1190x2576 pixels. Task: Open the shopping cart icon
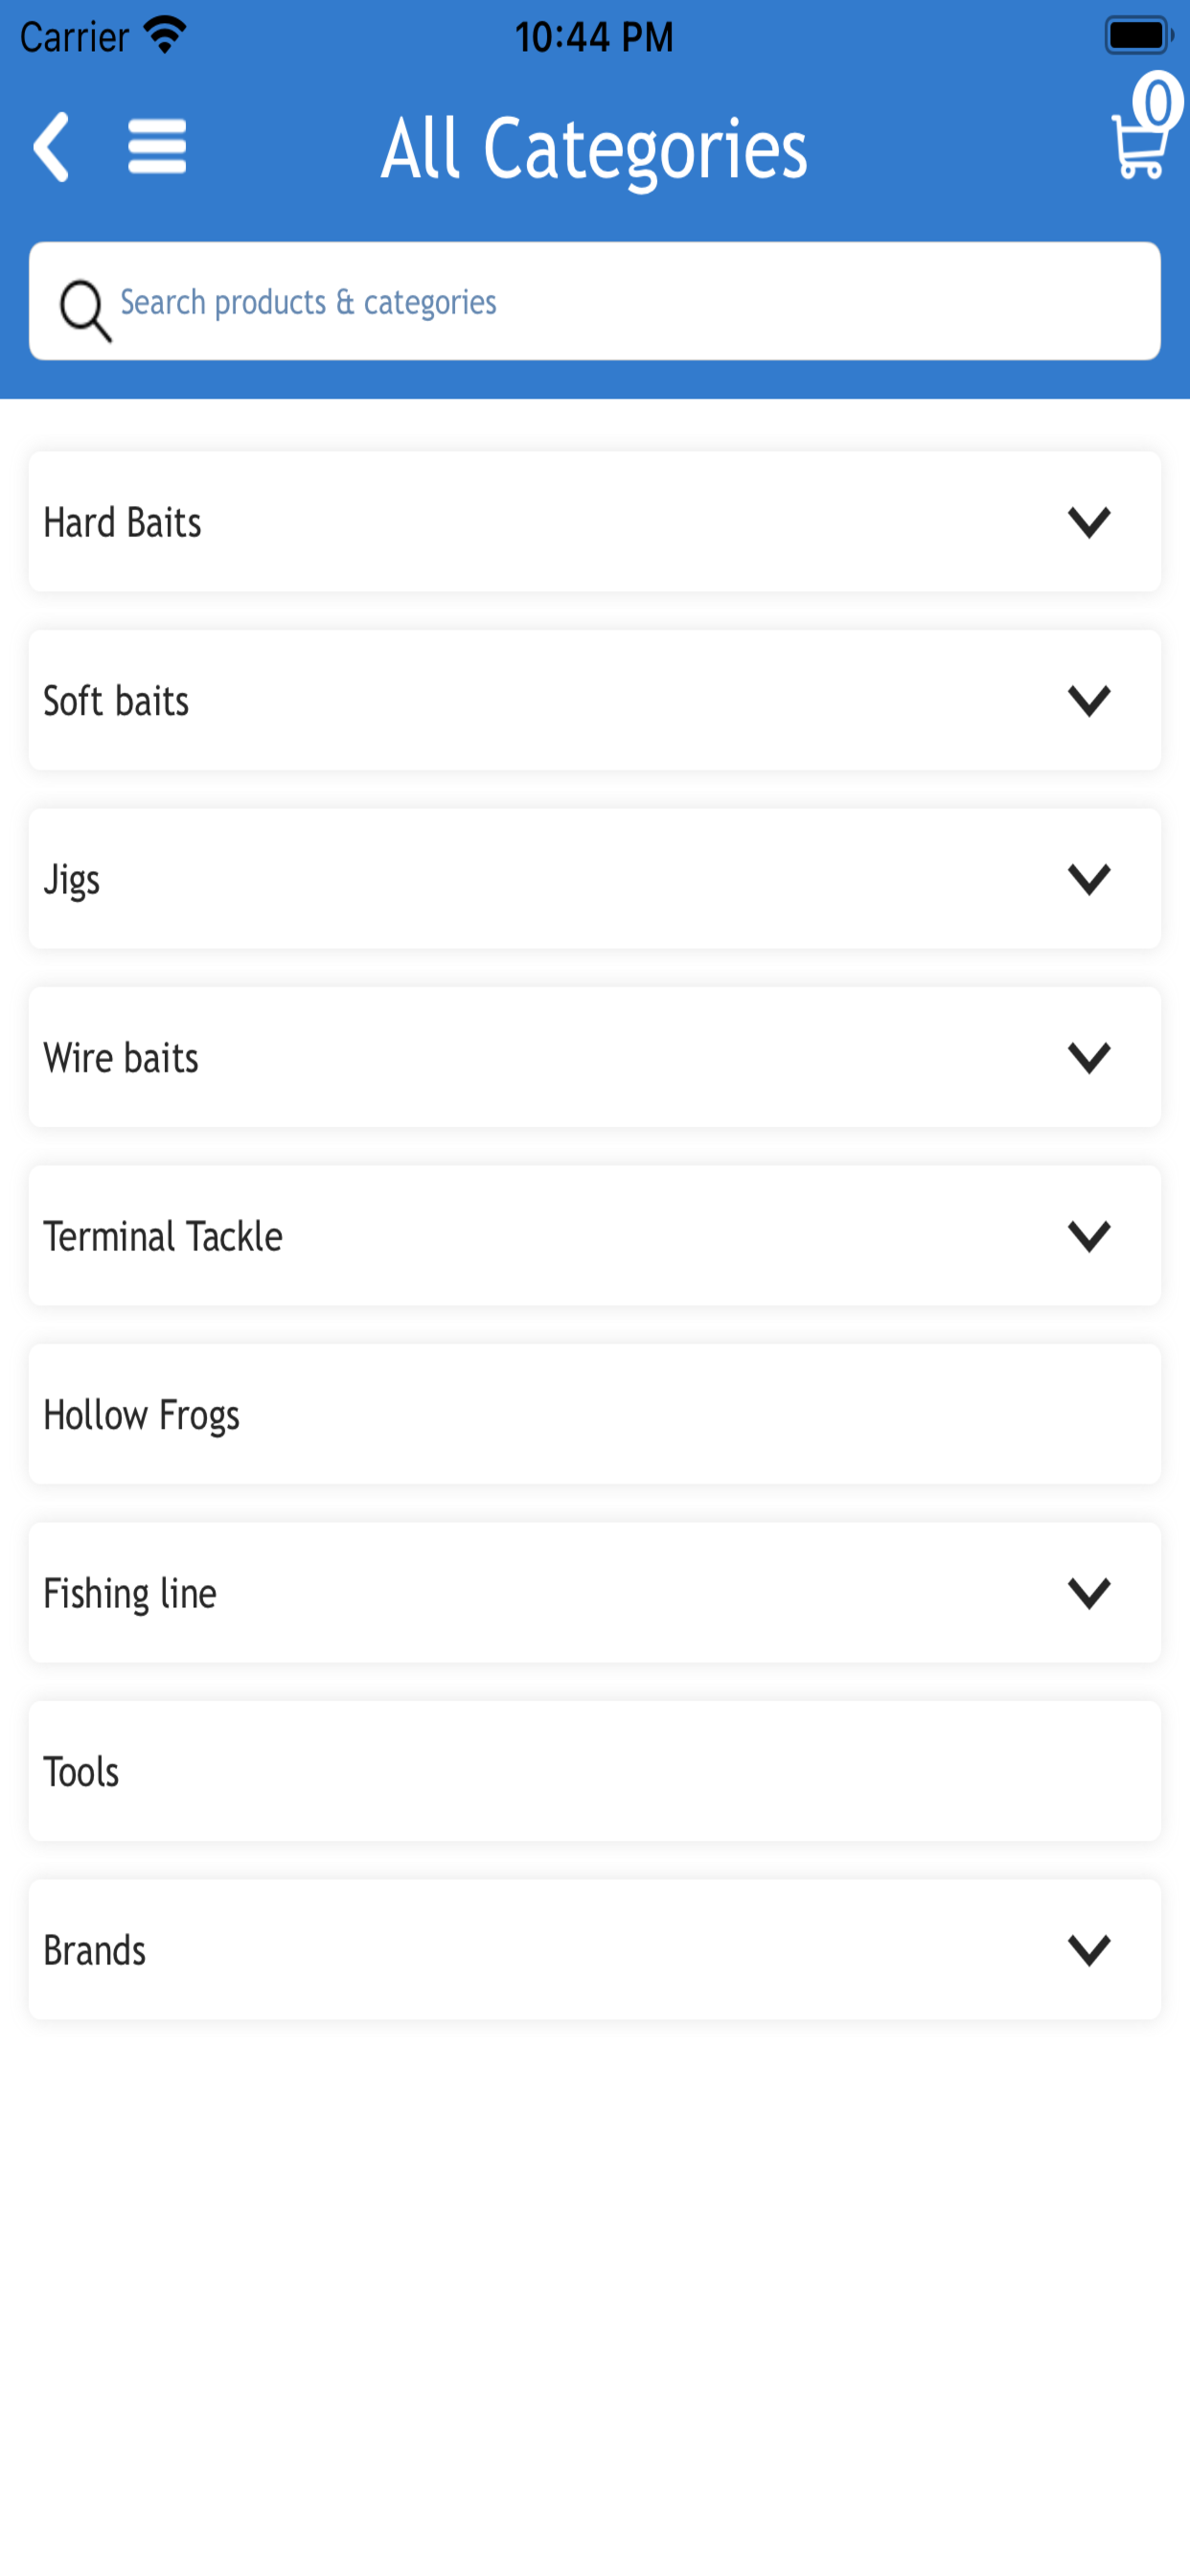click(x=1145, y=128)
